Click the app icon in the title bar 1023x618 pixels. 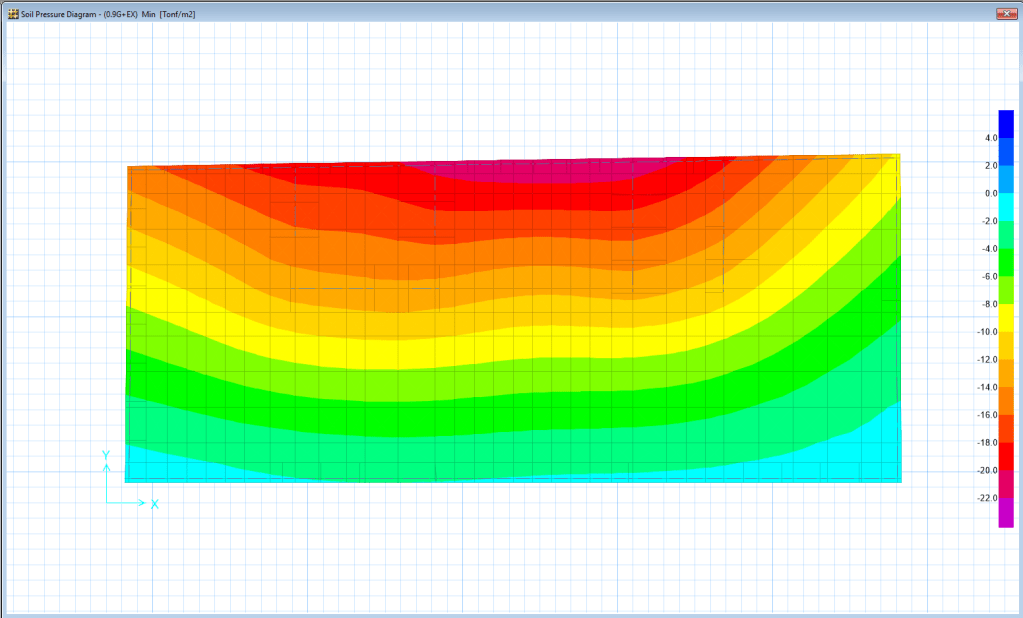coord(13,15)
